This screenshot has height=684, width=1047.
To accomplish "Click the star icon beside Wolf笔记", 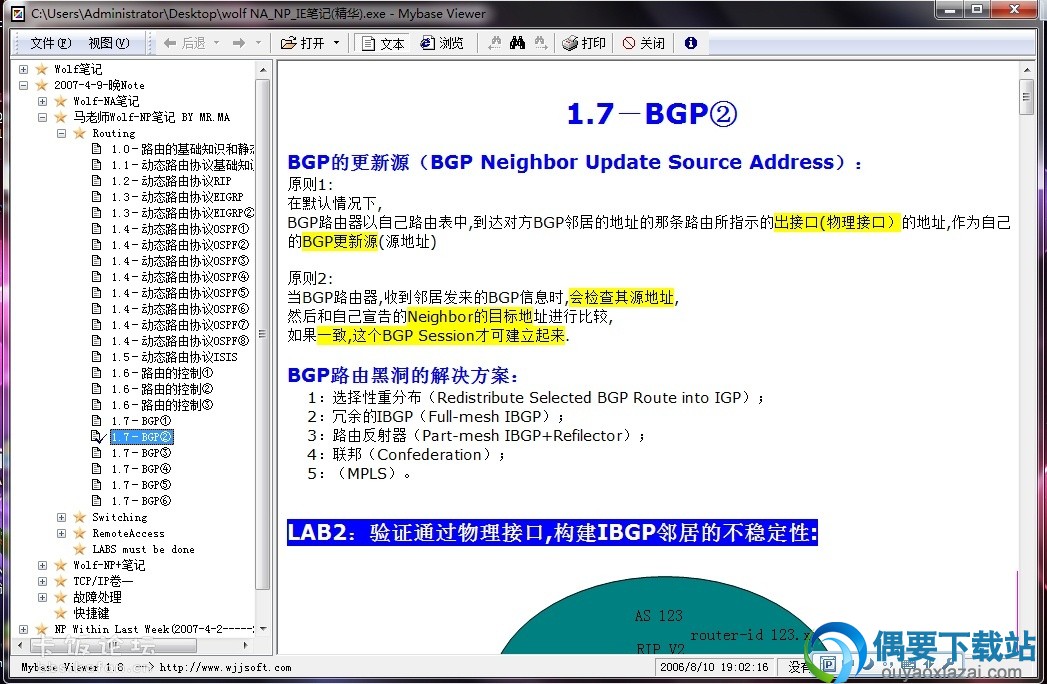I will pos(41,69).
